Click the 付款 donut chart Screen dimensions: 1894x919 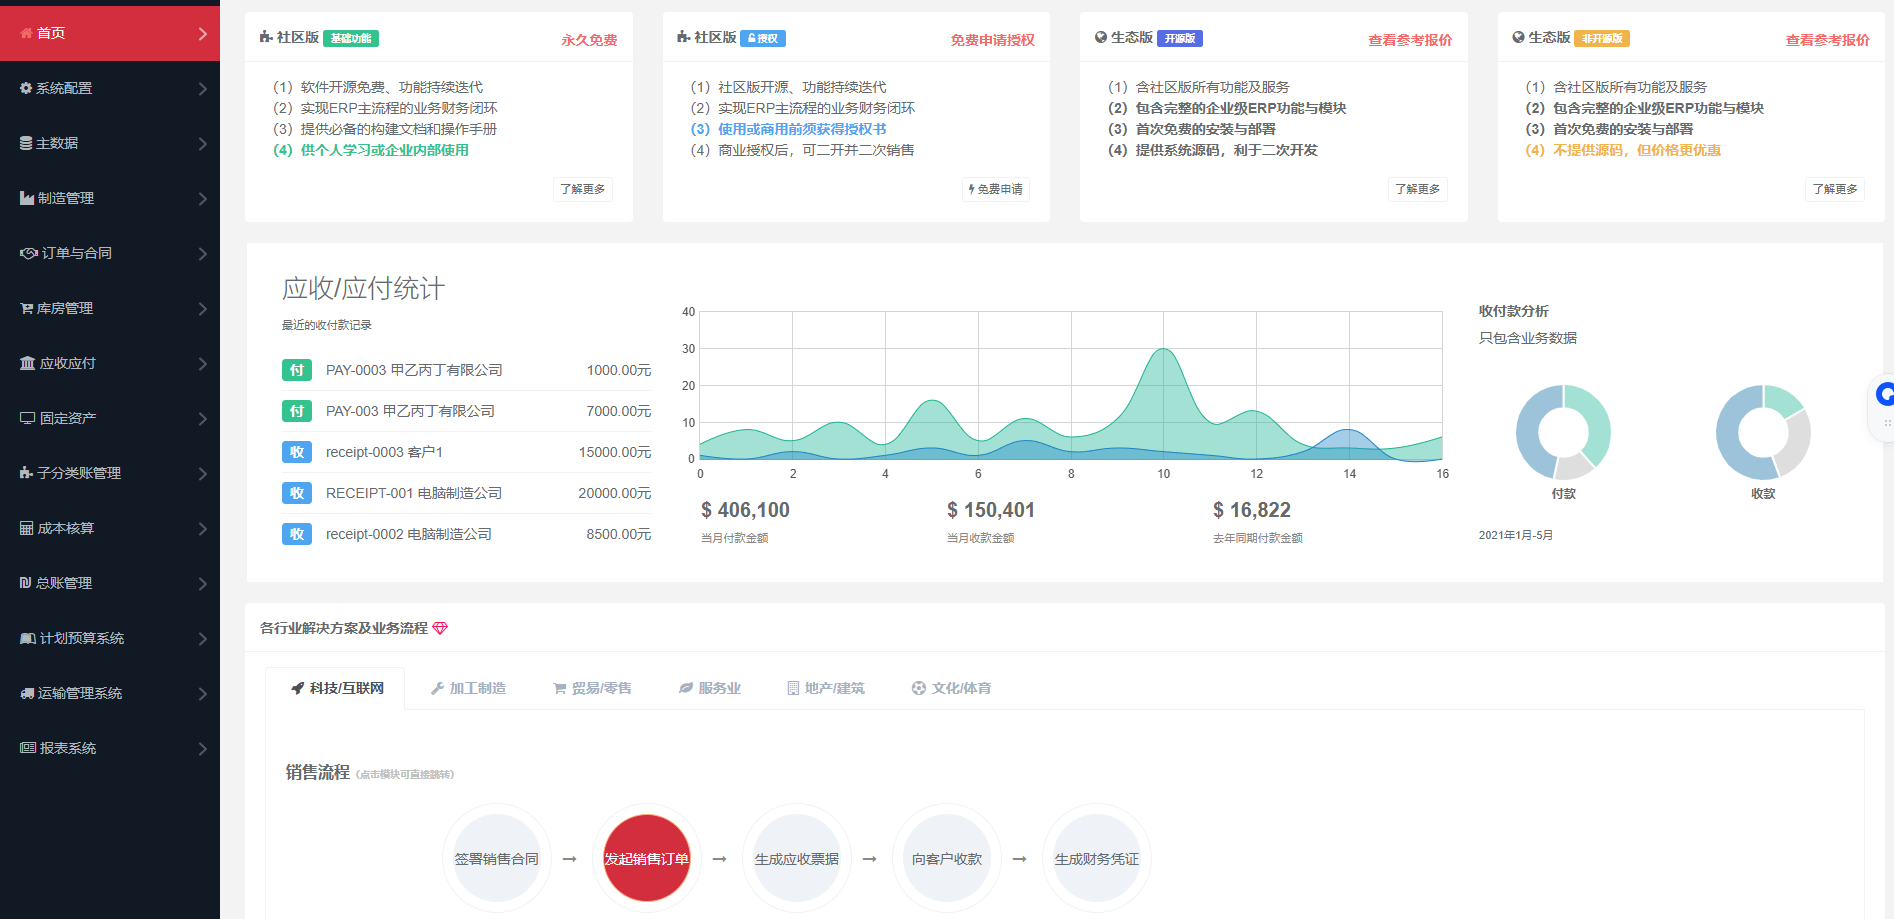[x=1563, y=432]
